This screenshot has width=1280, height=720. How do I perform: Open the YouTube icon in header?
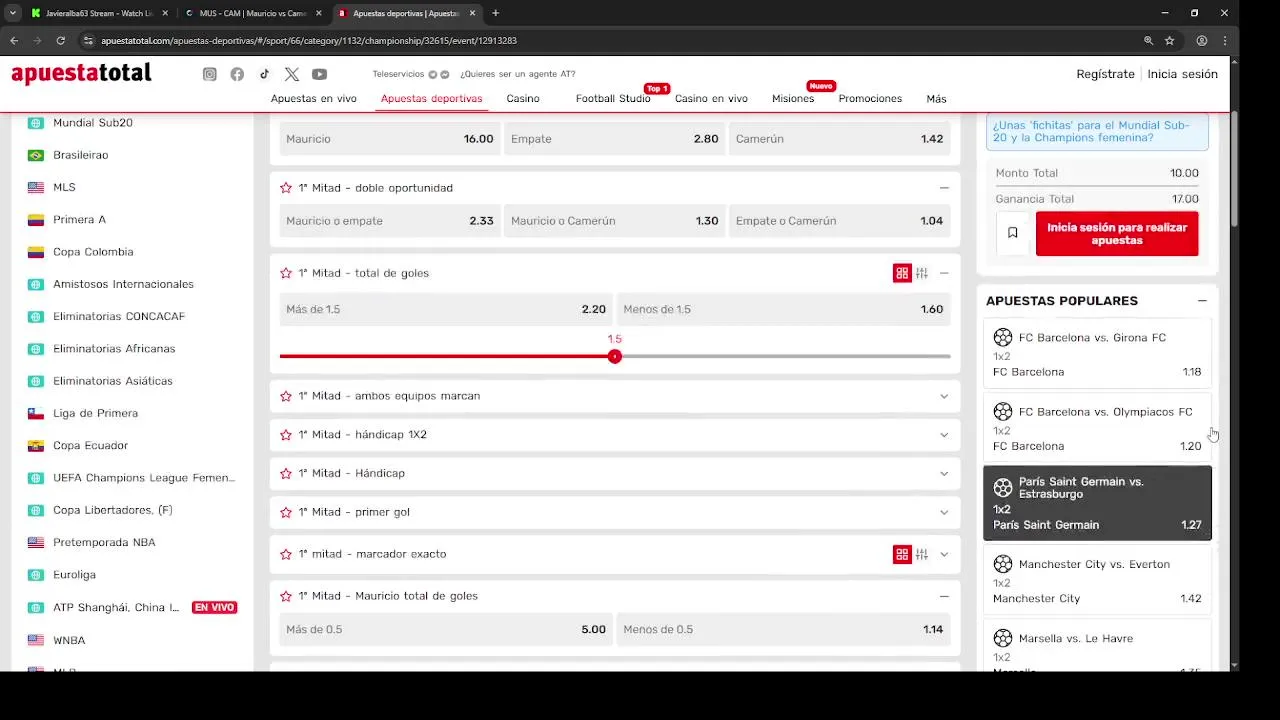click(x=319, y=74)
